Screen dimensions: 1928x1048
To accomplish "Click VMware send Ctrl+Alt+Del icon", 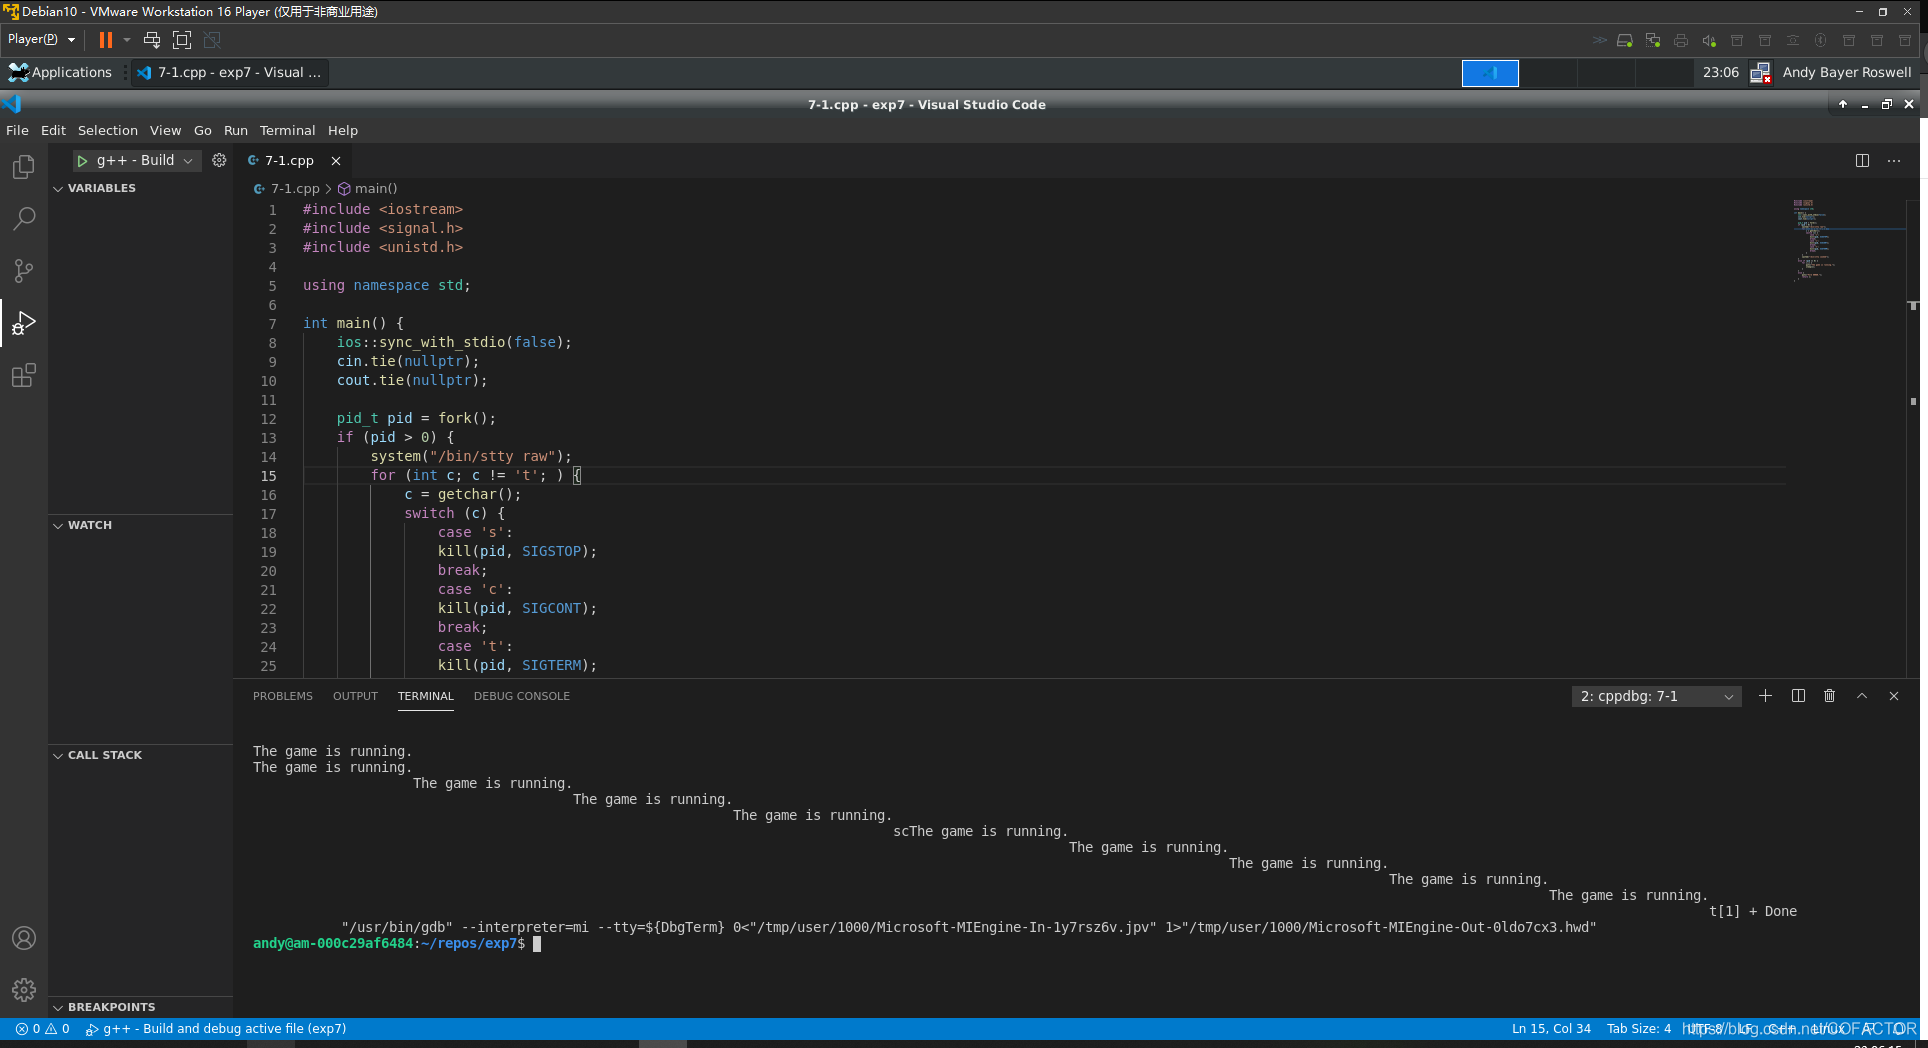I will 152,40.
